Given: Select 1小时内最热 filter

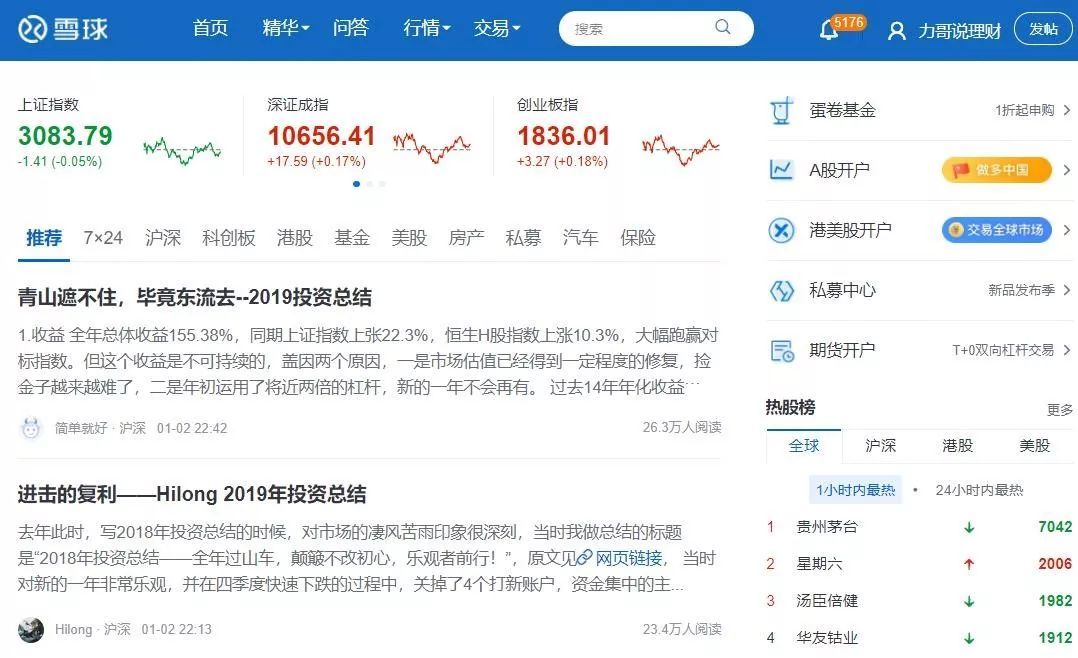Looking at the screenshot, I should point(855,490).
